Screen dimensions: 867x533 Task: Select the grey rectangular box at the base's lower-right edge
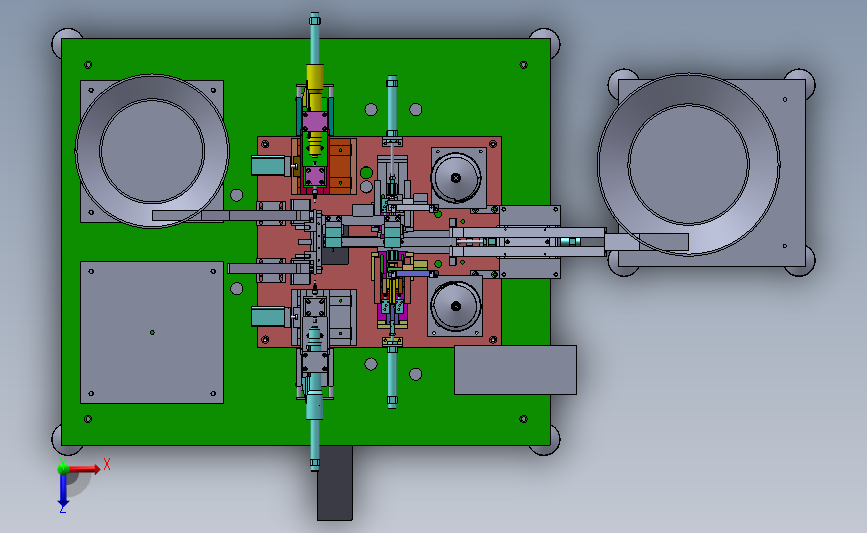(x=515, y=370)
